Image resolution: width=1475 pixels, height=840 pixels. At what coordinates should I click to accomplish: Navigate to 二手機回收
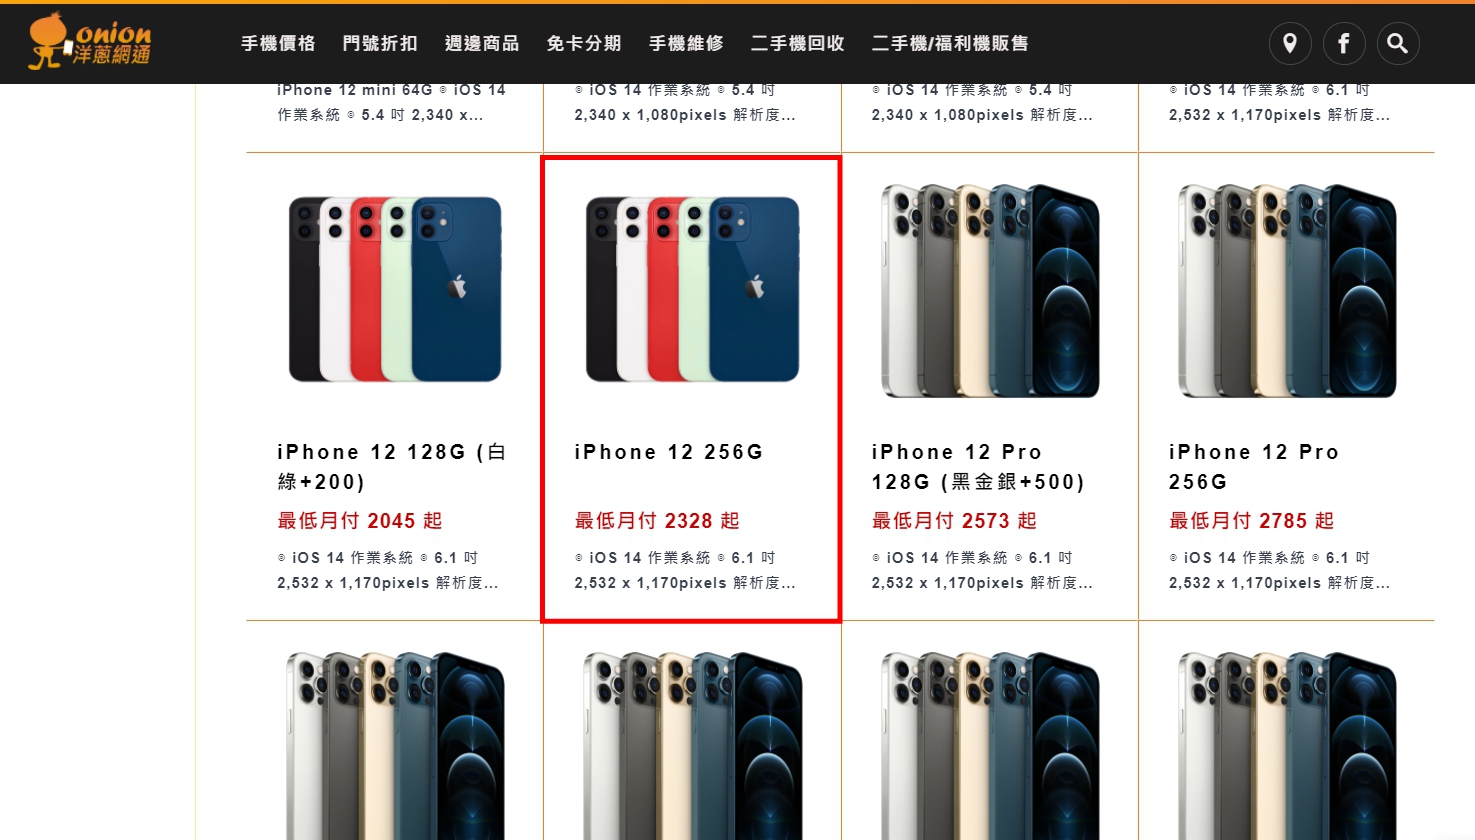click(x=798, y=43)
